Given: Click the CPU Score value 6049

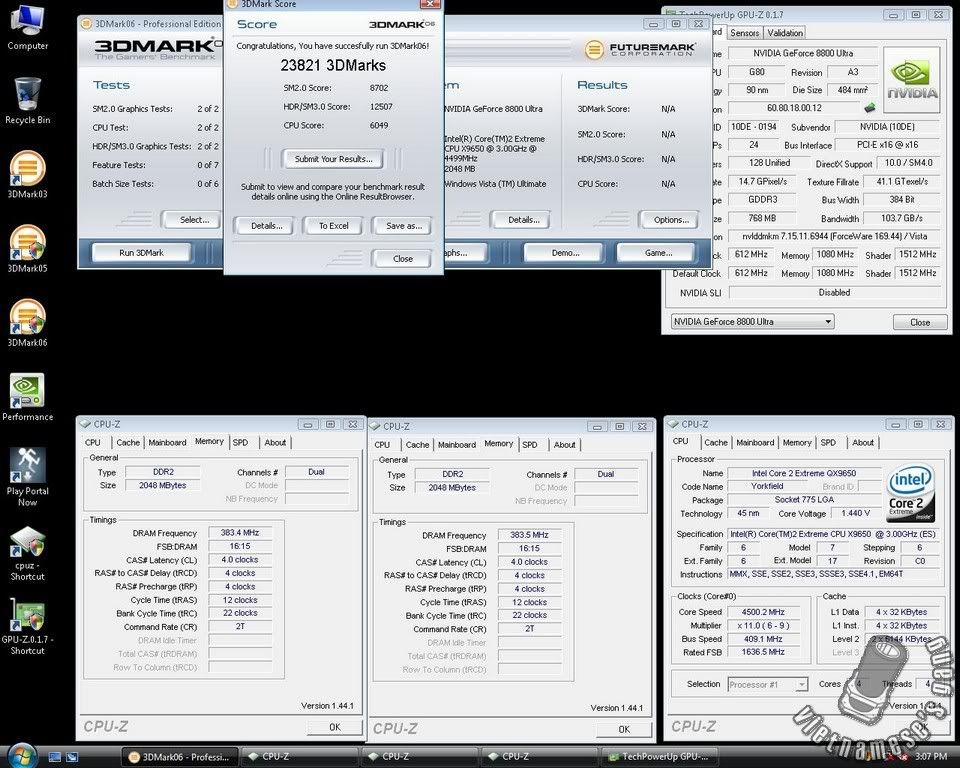Looking at the screenshot, I should click(x=379, y=126).
